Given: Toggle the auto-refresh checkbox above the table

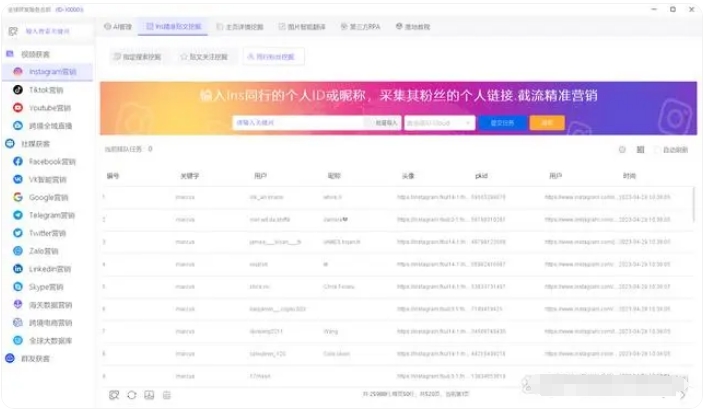Looking at the screenshot, I should coord(657,149).
